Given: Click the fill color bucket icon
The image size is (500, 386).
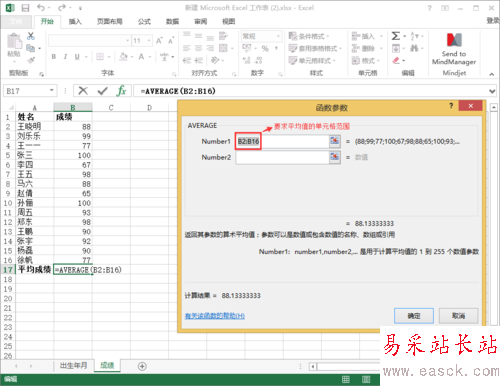Looking at the screenshot, I should (x=123, y=57).
